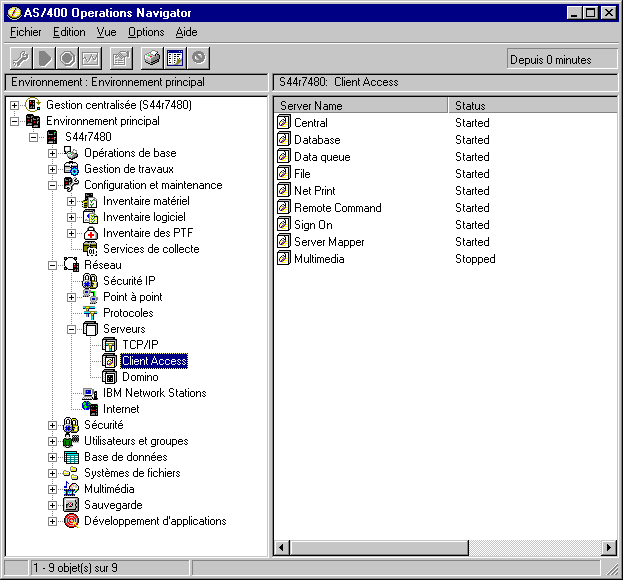Sort by Status column header
Screen dimensions: 623x580
532,106
